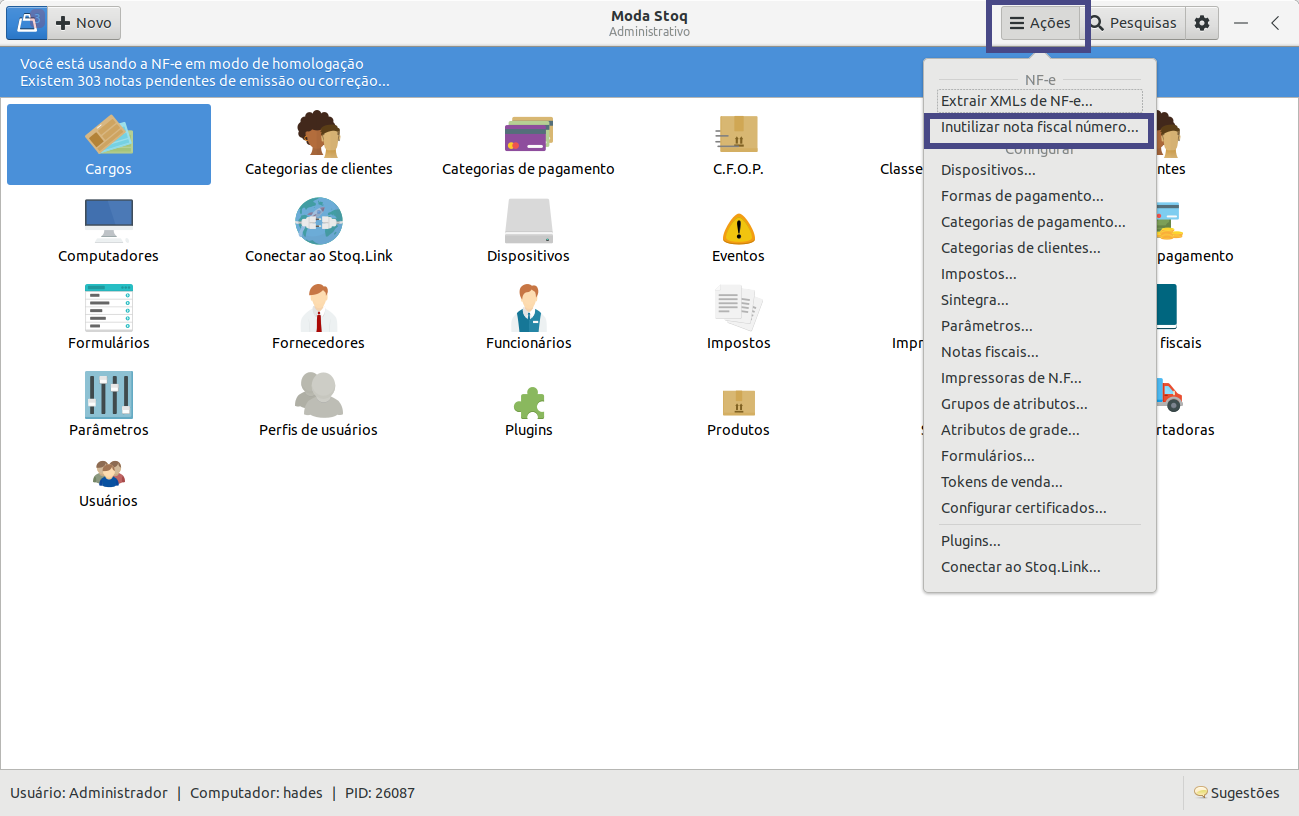Screen dimensions: 1299x816
Task: Click the back chevron in the header
Action: pyautogui.click(x=1275, y=23)
